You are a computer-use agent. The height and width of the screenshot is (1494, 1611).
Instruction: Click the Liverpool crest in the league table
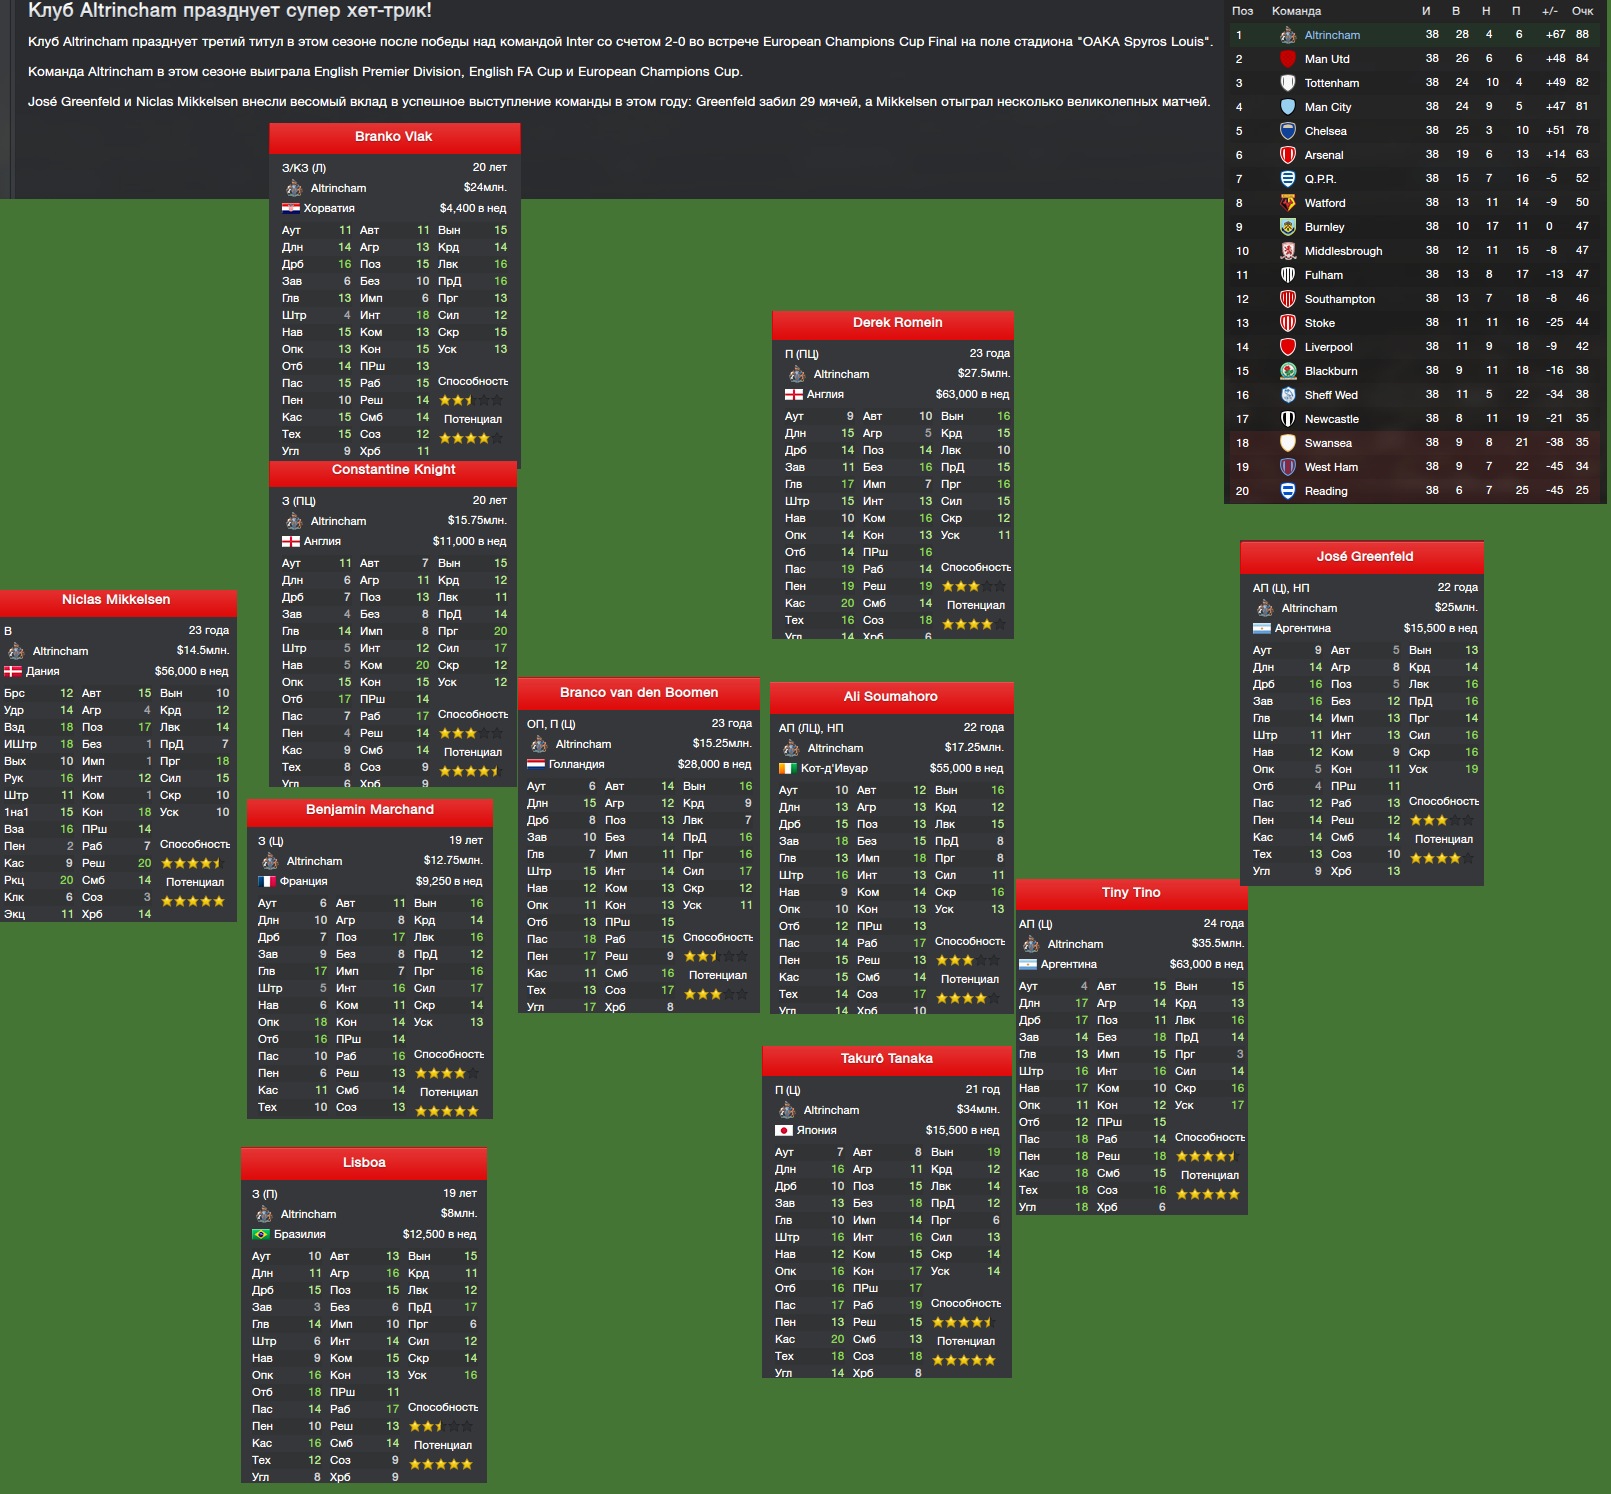click(1288, 347)
